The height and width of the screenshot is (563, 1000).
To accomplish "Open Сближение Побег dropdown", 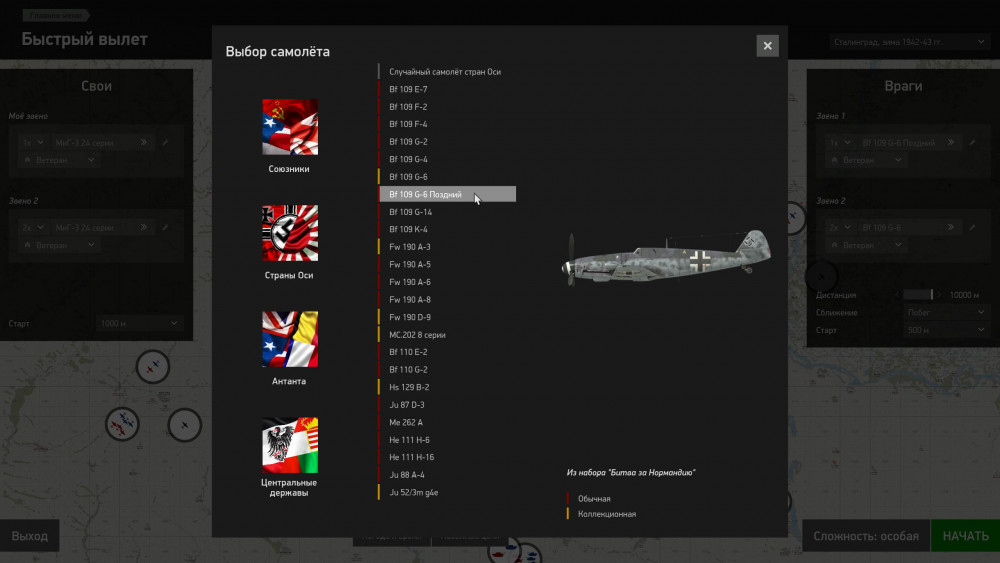I will click(x=946, y=312).
